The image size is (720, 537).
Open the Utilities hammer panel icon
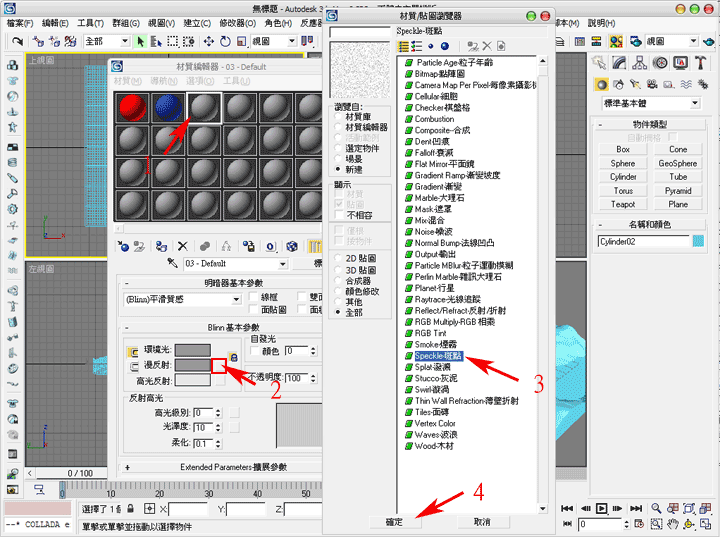click(x=700, y=63)
